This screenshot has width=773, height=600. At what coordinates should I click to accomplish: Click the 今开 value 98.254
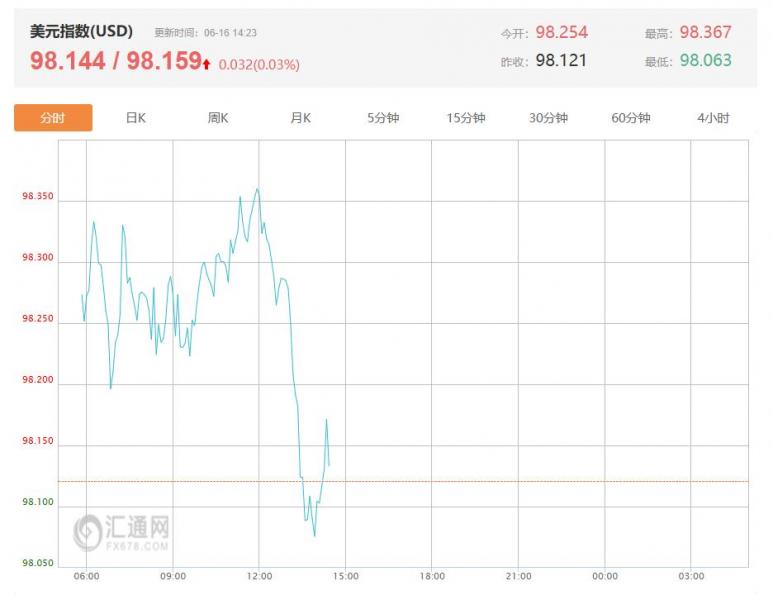pos(562,32)
